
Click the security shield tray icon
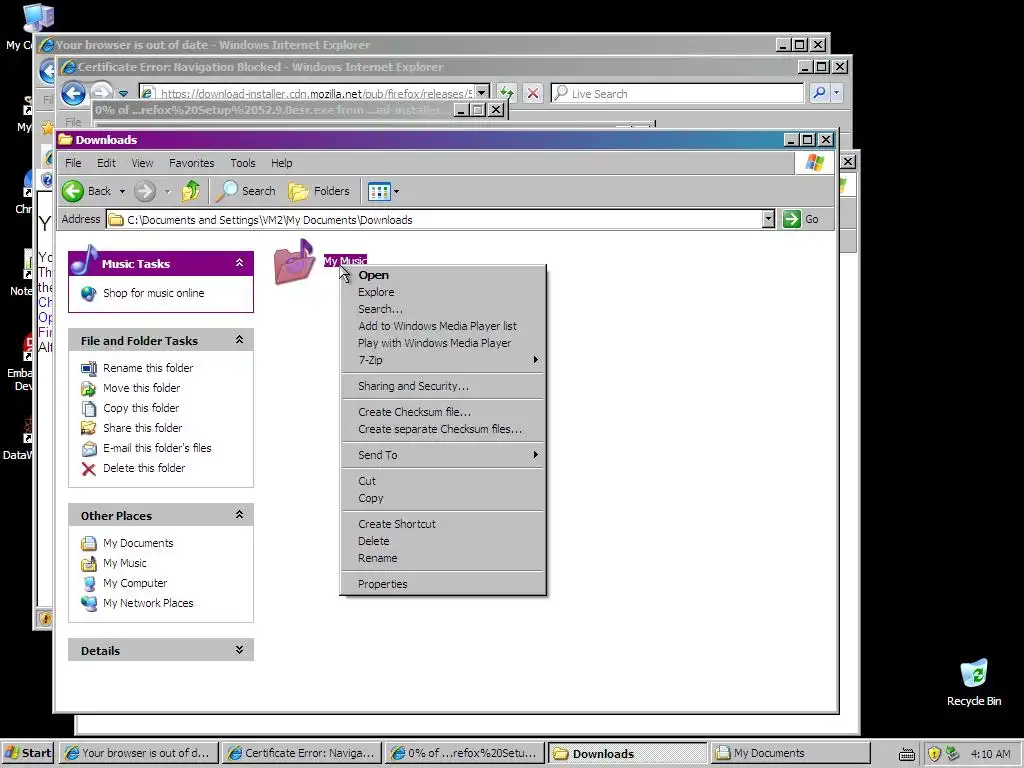(934, 754)
